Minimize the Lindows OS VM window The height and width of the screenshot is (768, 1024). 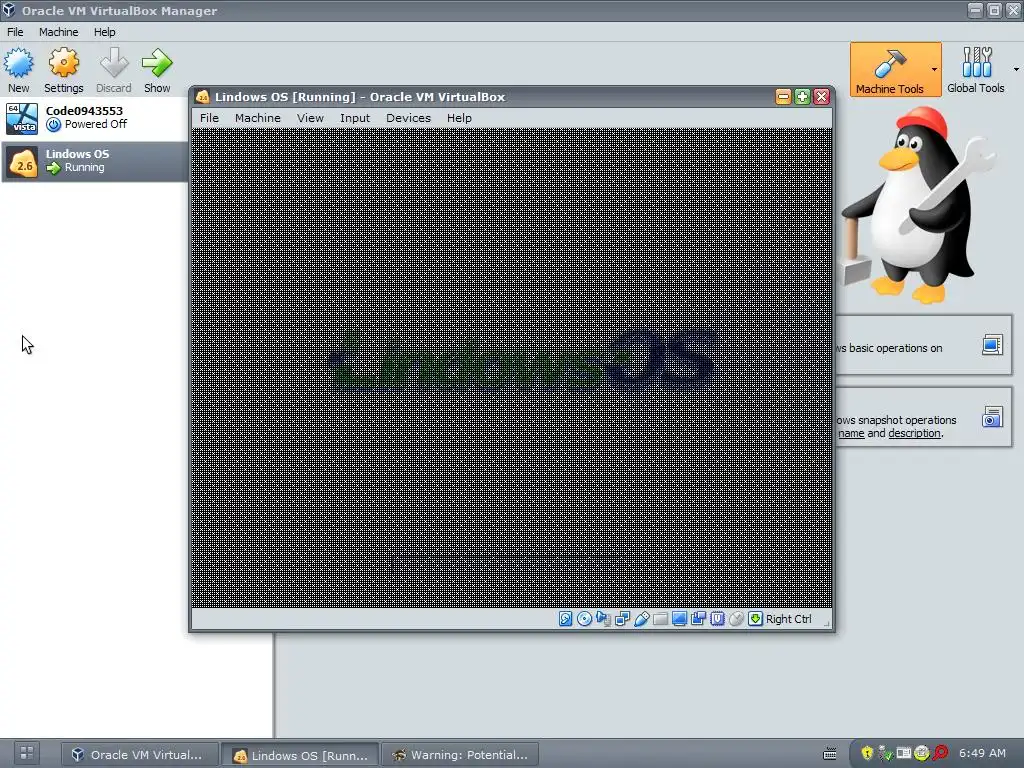783,97
